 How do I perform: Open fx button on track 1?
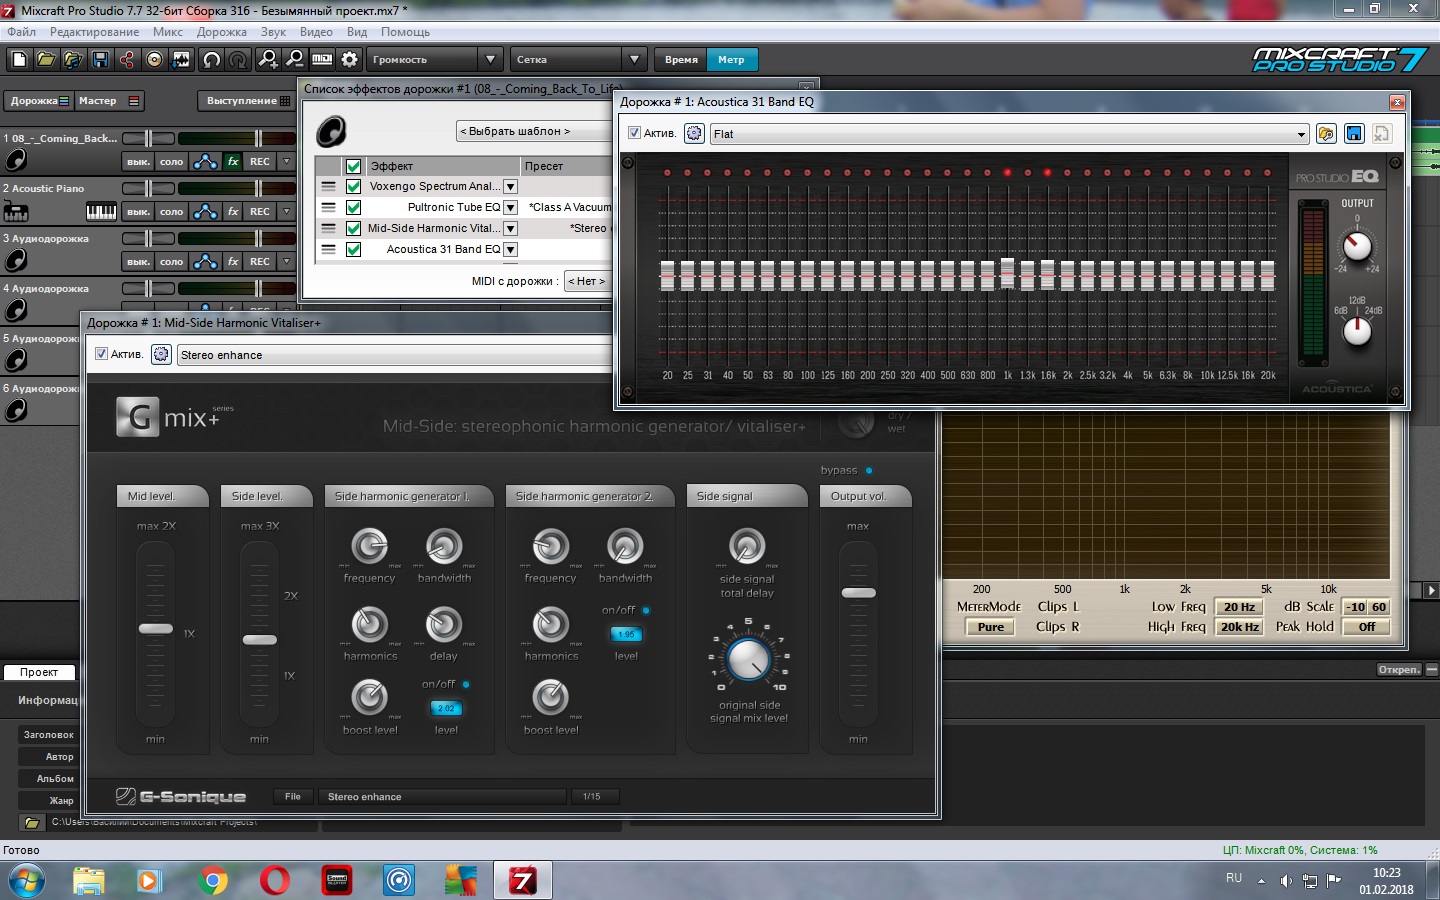pos(233,161)
